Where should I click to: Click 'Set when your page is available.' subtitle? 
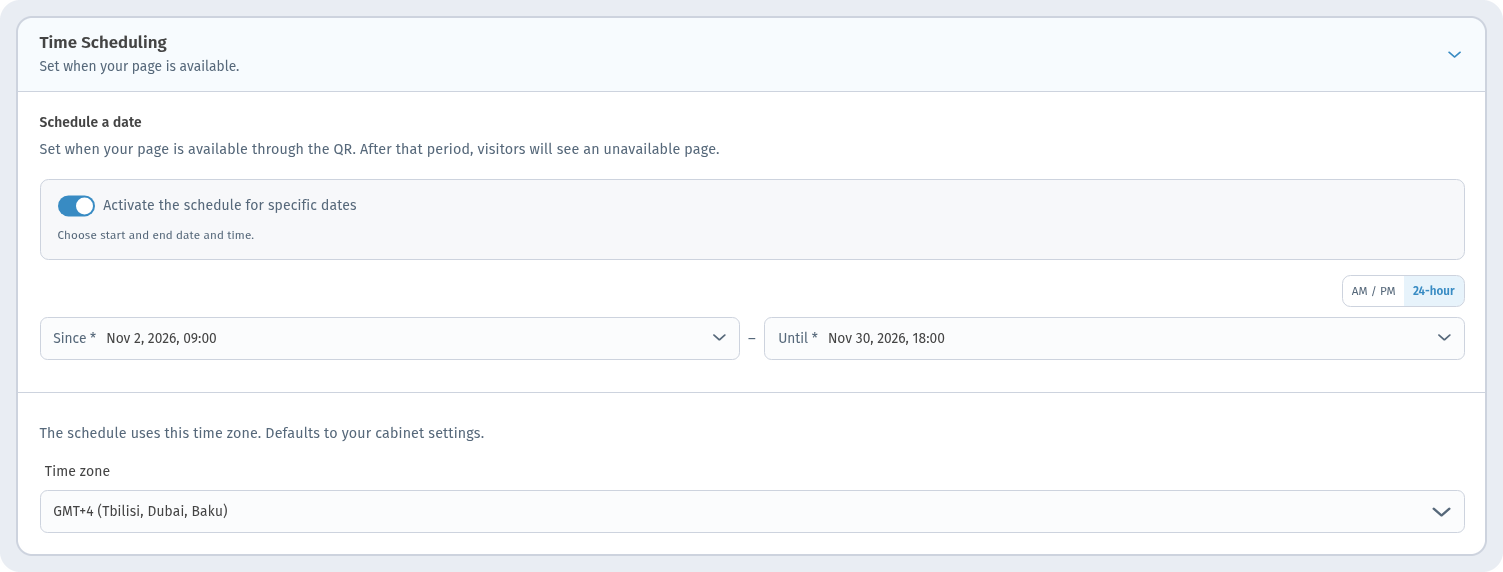(139, 67)
